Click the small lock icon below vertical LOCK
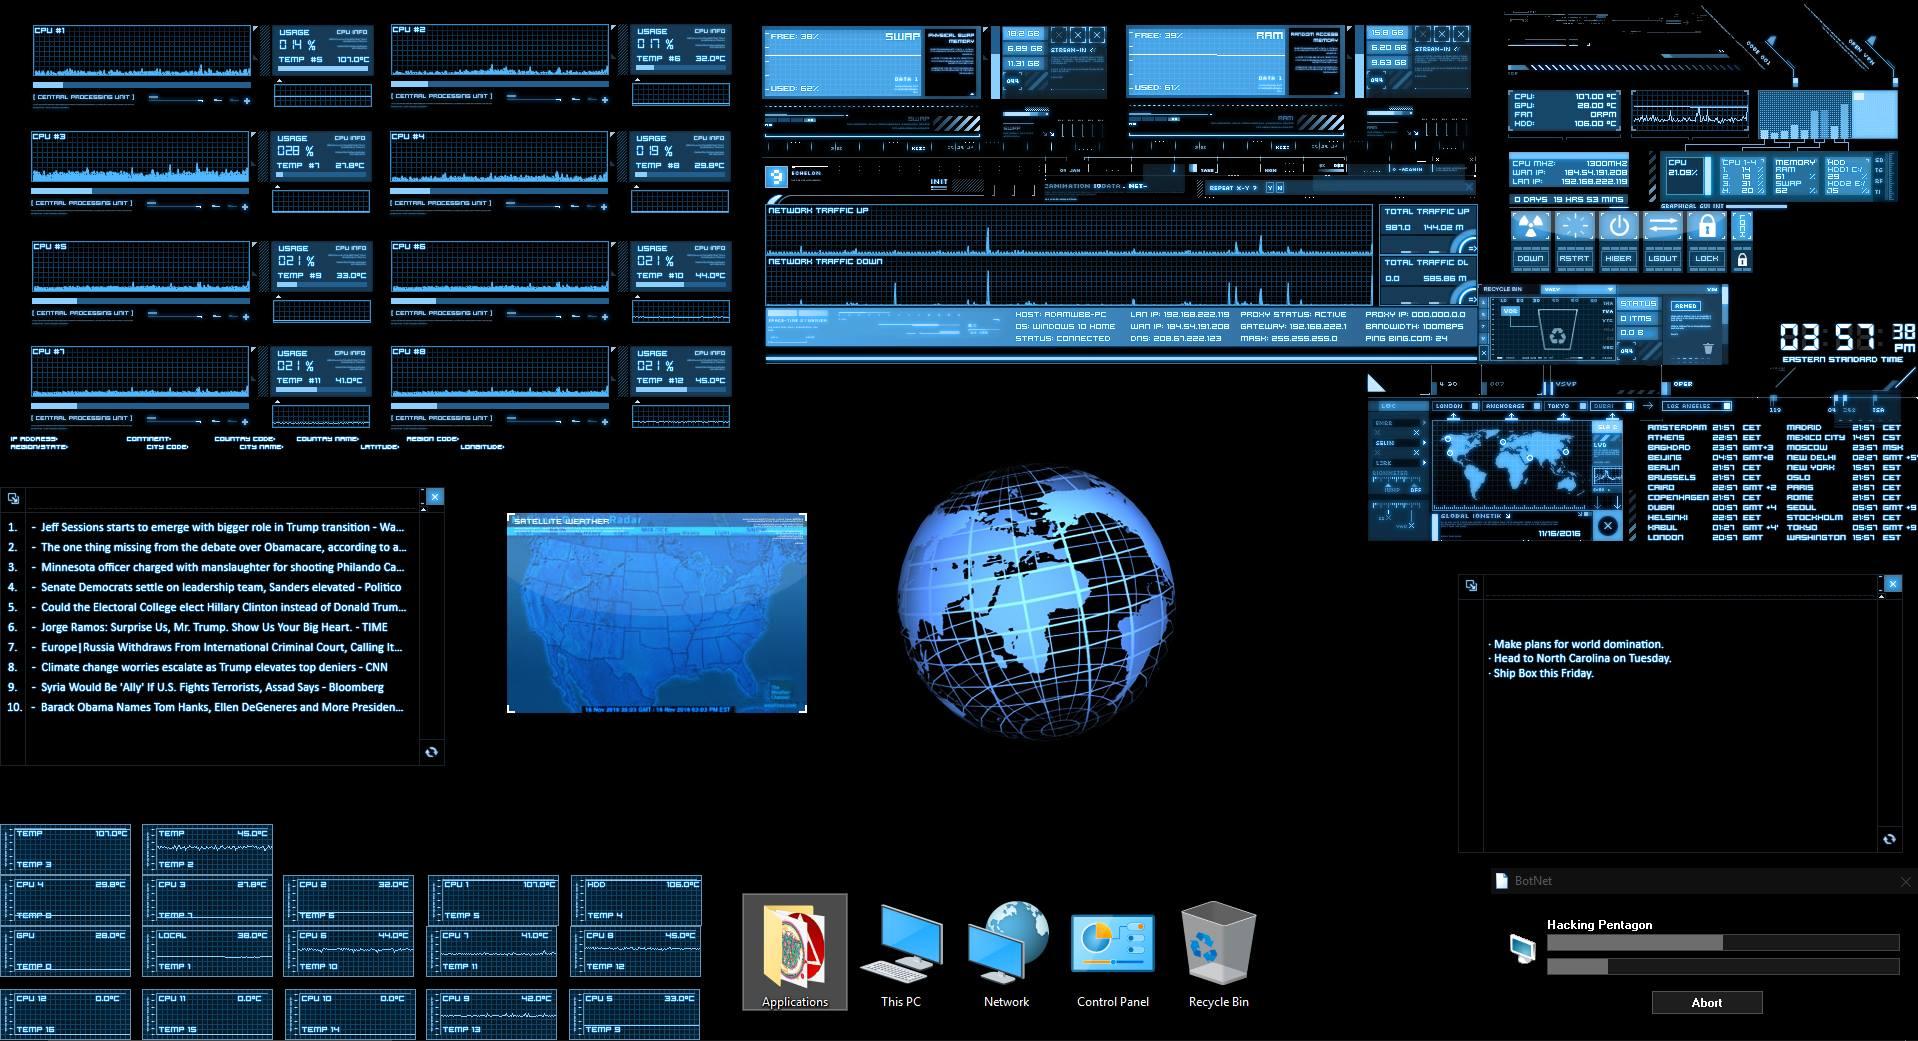The image size is (1918, 1041). coord(1742,260)
